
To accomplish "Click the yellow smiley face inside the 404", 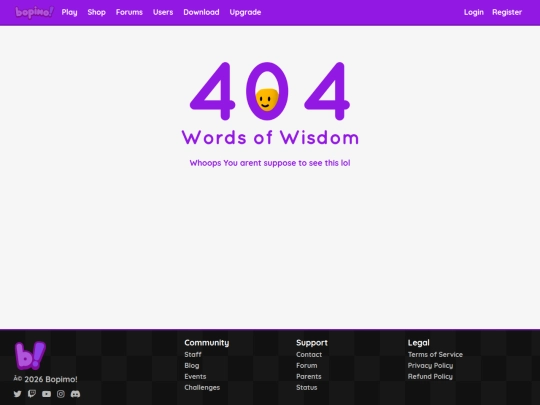I will point(267,100).
